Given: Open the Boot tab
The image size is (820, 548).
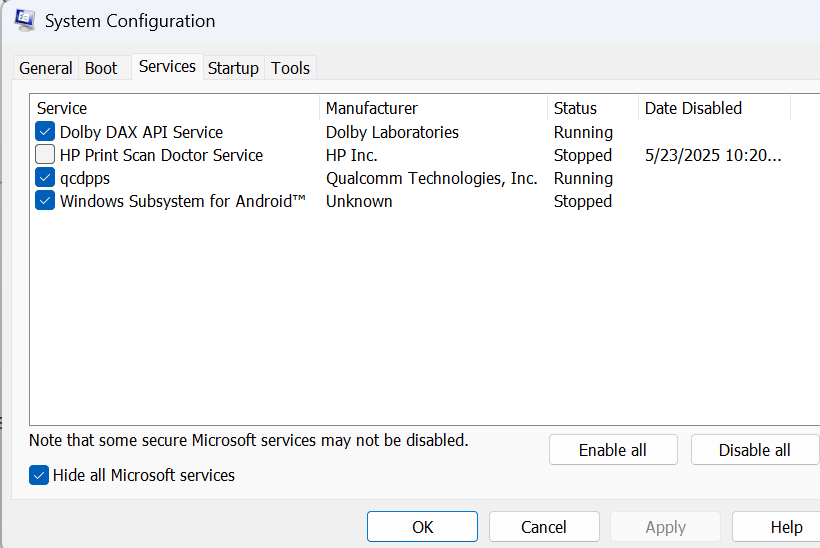Looking at the screenshot, I should coord(101,68).
